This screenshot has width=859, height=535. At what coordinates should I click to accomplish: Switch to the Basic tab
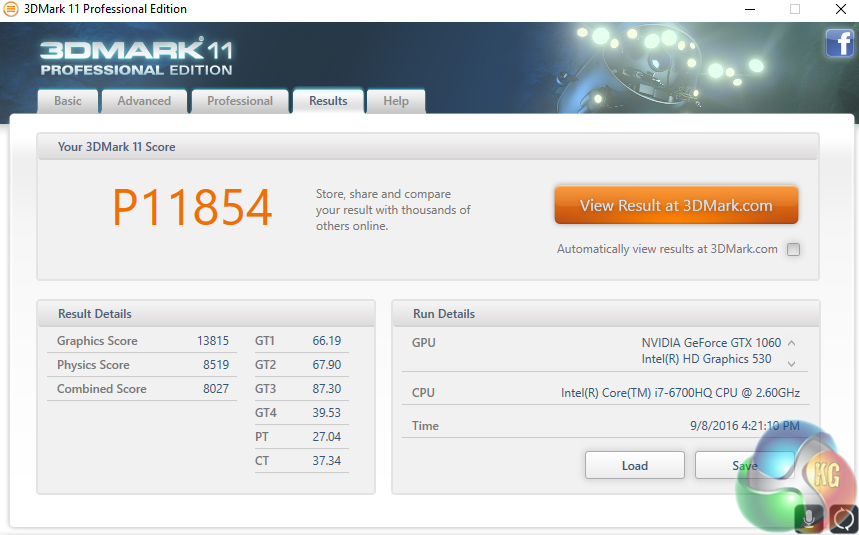pos(68,101)
